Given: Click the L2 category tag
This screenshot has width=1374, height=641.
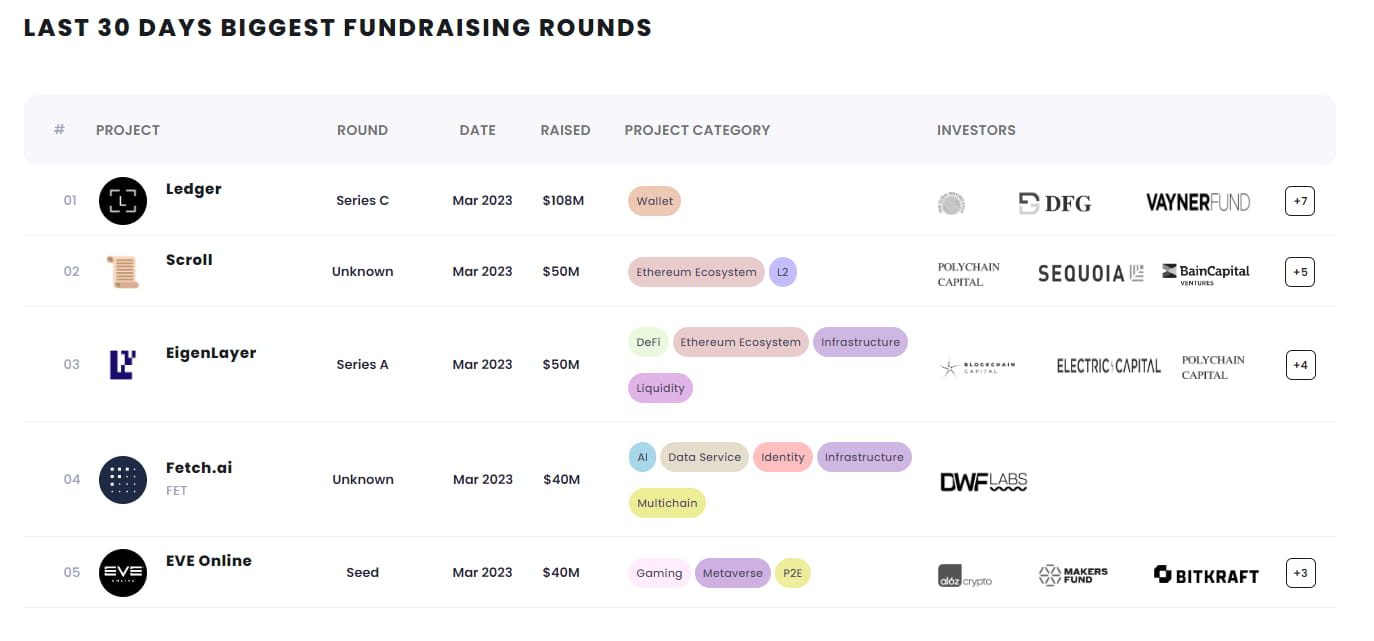Looking at the screenshot, I should click(x=782, y=272).
